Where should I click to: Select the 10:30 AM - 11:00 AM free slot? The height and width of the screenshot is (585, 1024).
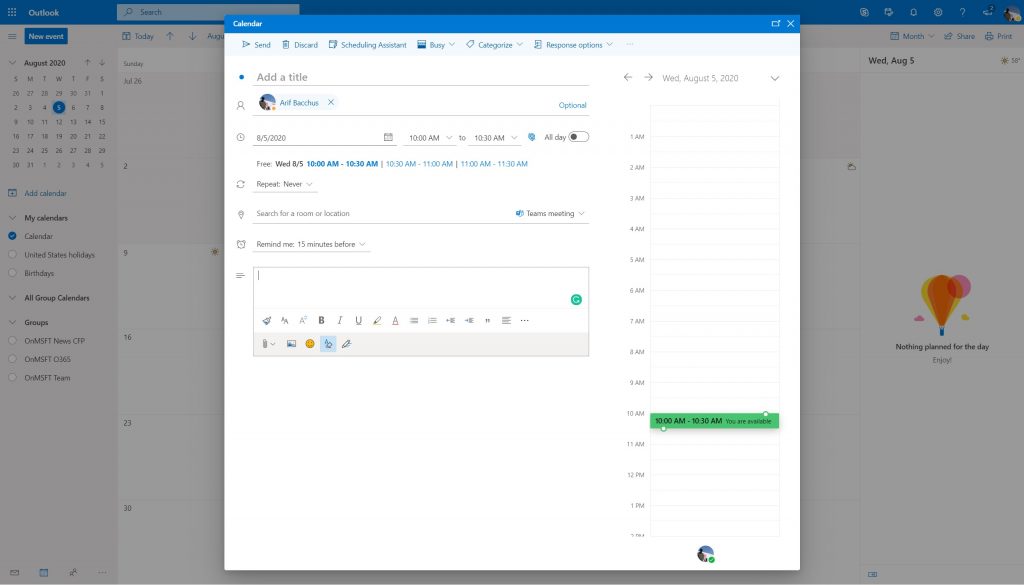(x=419, y=164)
